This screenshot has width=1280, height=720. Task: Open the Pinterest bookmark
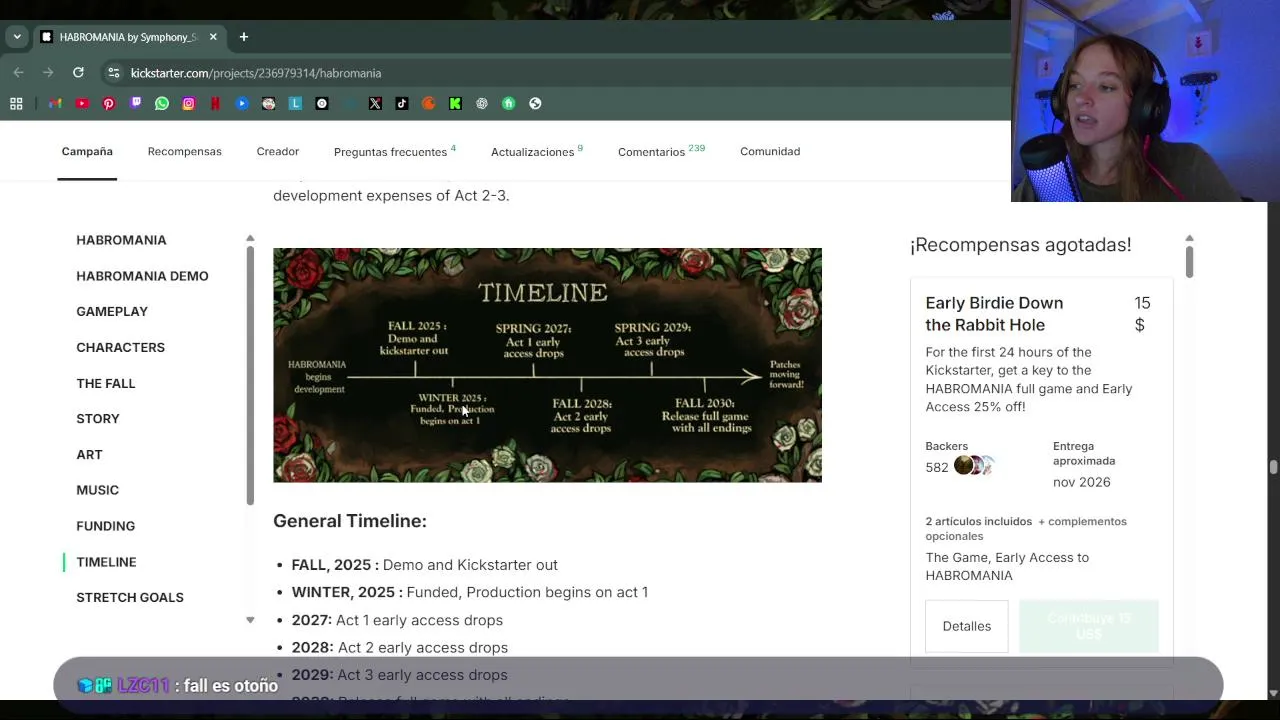[109, 103]
